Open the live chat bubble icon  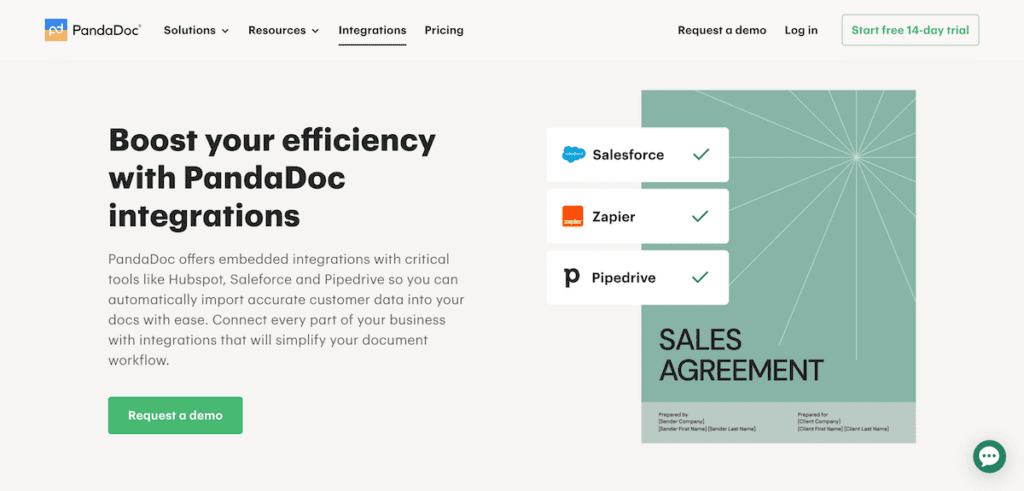click(x=989, y=456)
